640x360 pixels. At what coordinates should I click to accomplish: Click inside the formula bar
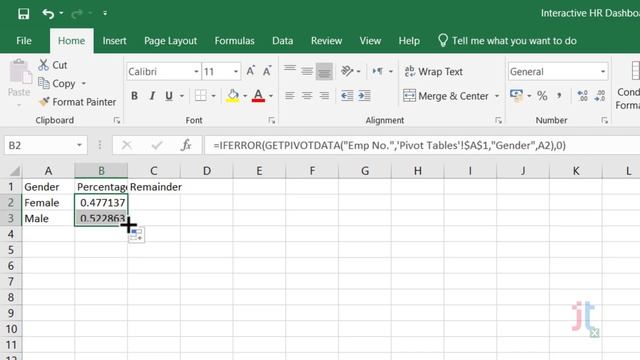[422, 145]
